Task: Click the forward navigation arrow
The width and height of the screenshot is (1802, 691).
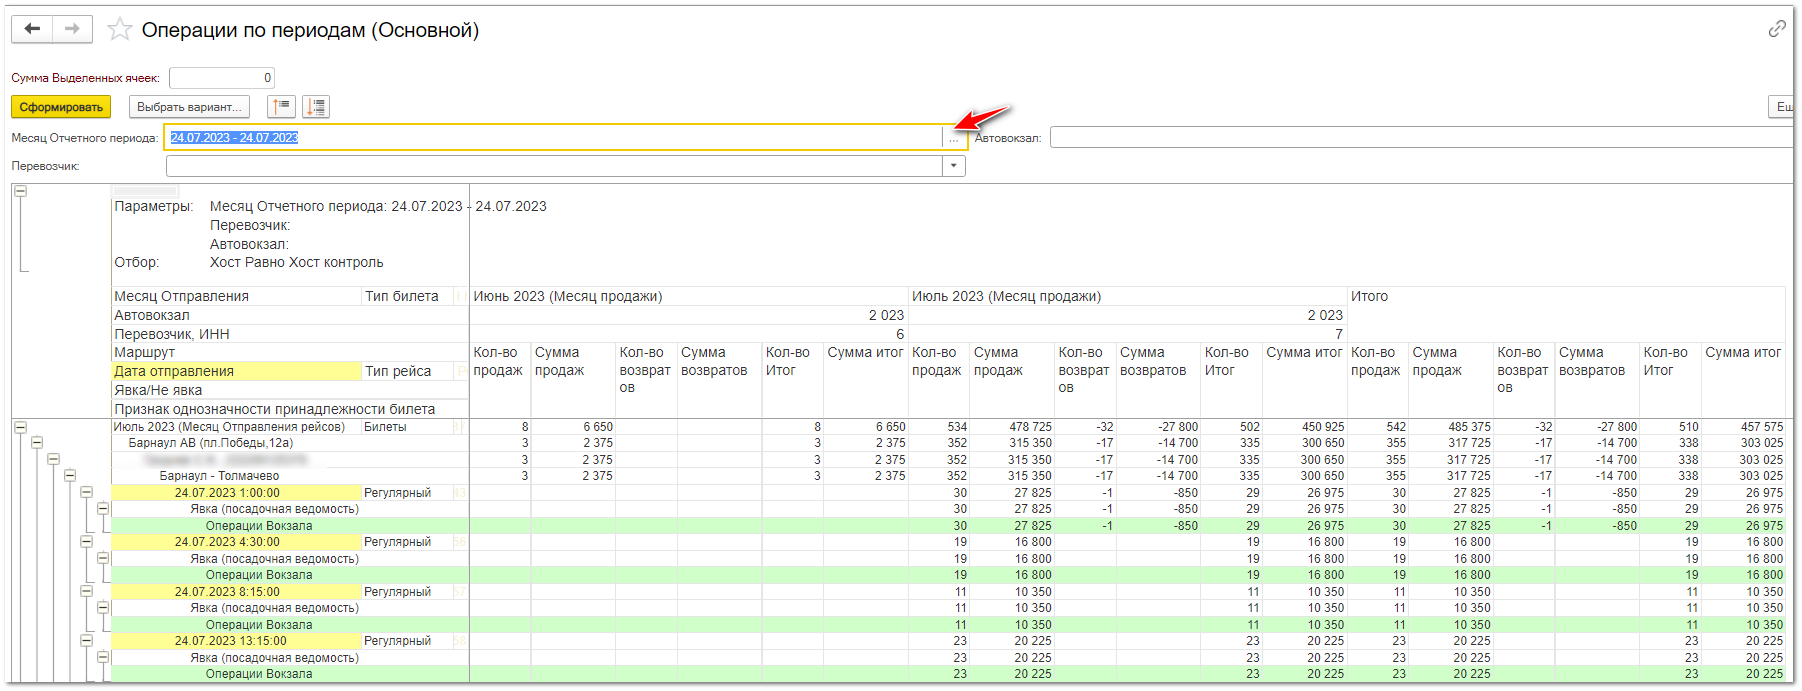Action: 72,29
